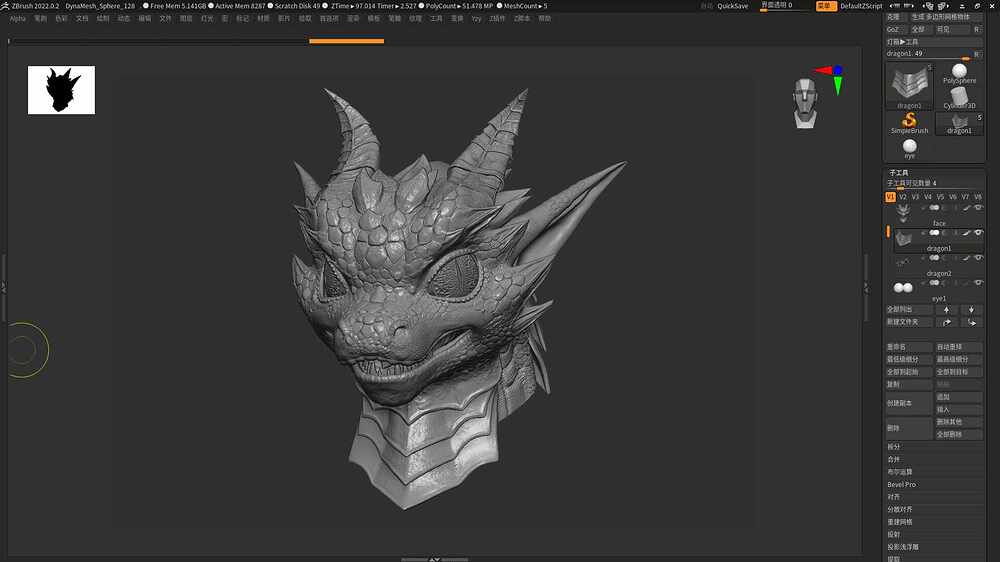Image resolution: width=1000 pixels, height=562 pixels.
Task: Select the dragon2 subtool thumbnail
Action: (903, 262)
